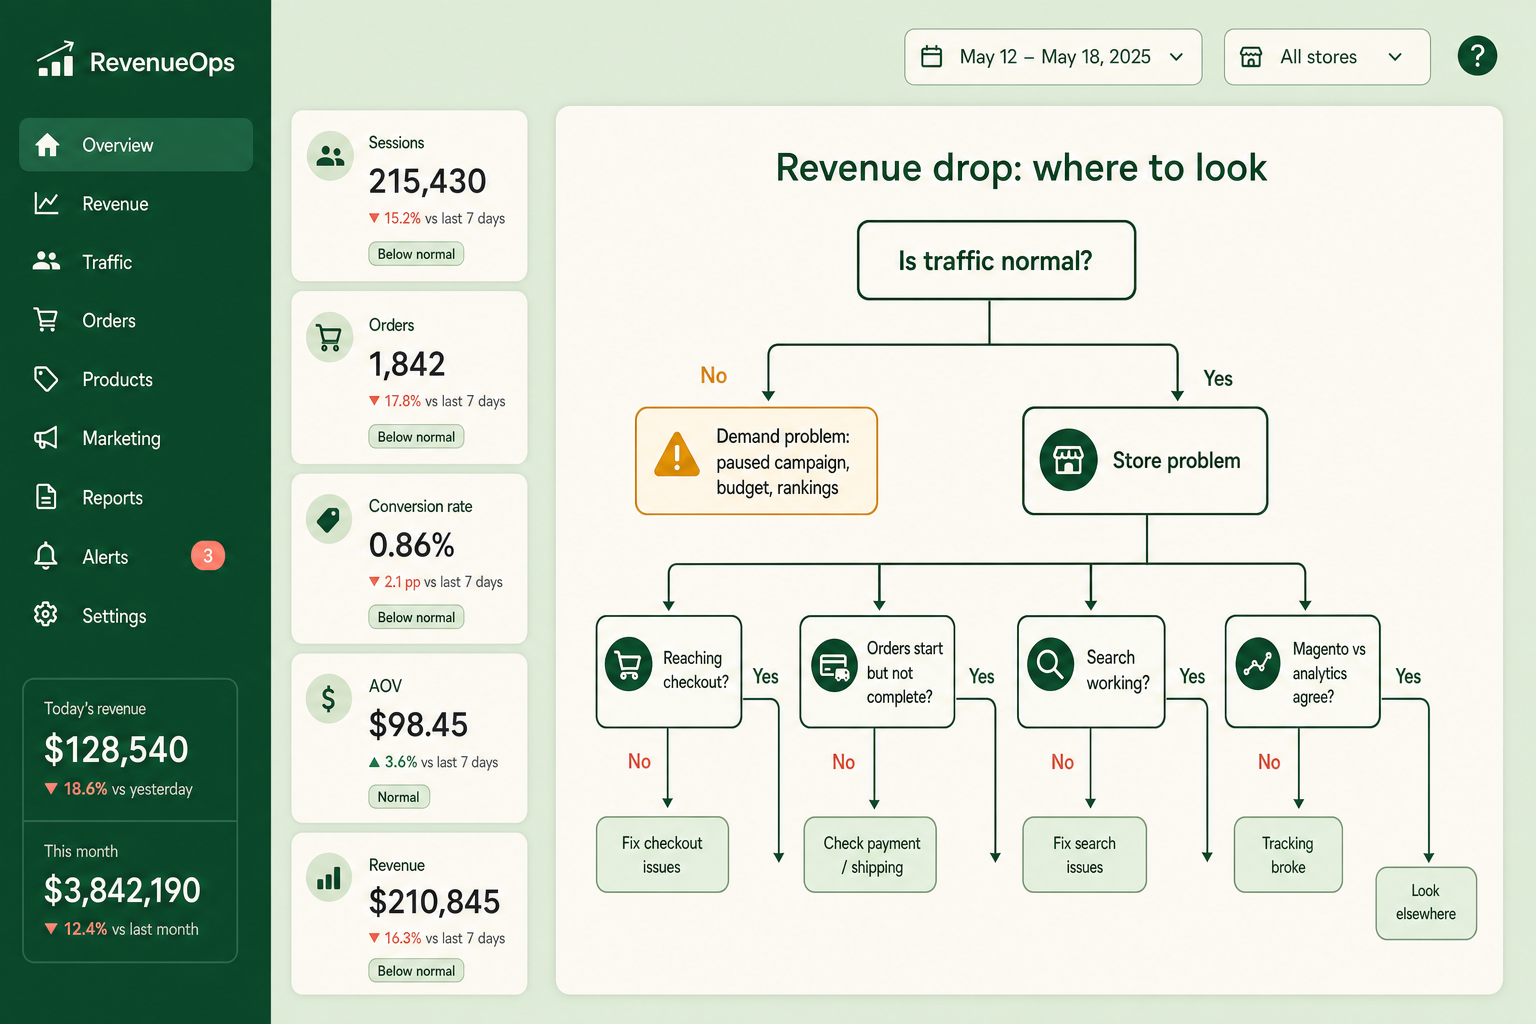Click the Revenue line chart sidebar icon
The width and height of the screenshot is (1536, 1024).
46,203
